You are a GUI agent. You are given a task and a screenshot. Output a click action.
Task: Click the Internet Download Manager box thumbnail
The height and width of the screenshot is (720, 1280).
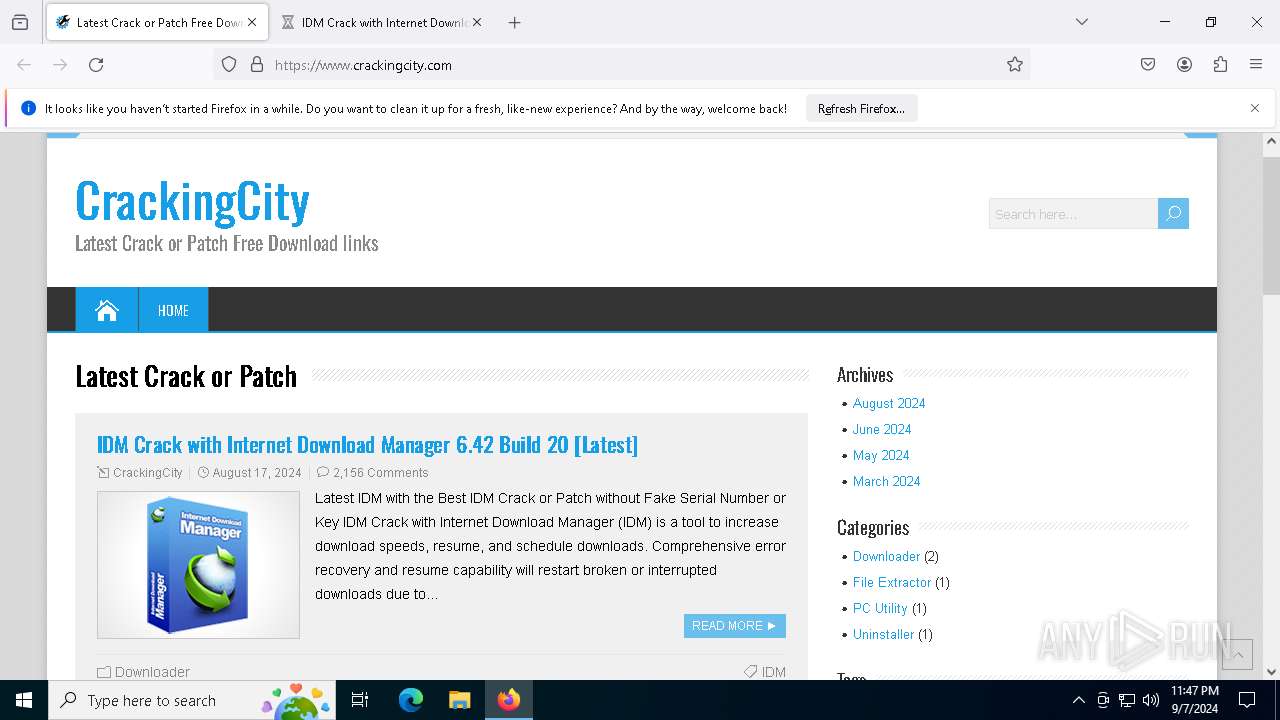pos(198,565)
